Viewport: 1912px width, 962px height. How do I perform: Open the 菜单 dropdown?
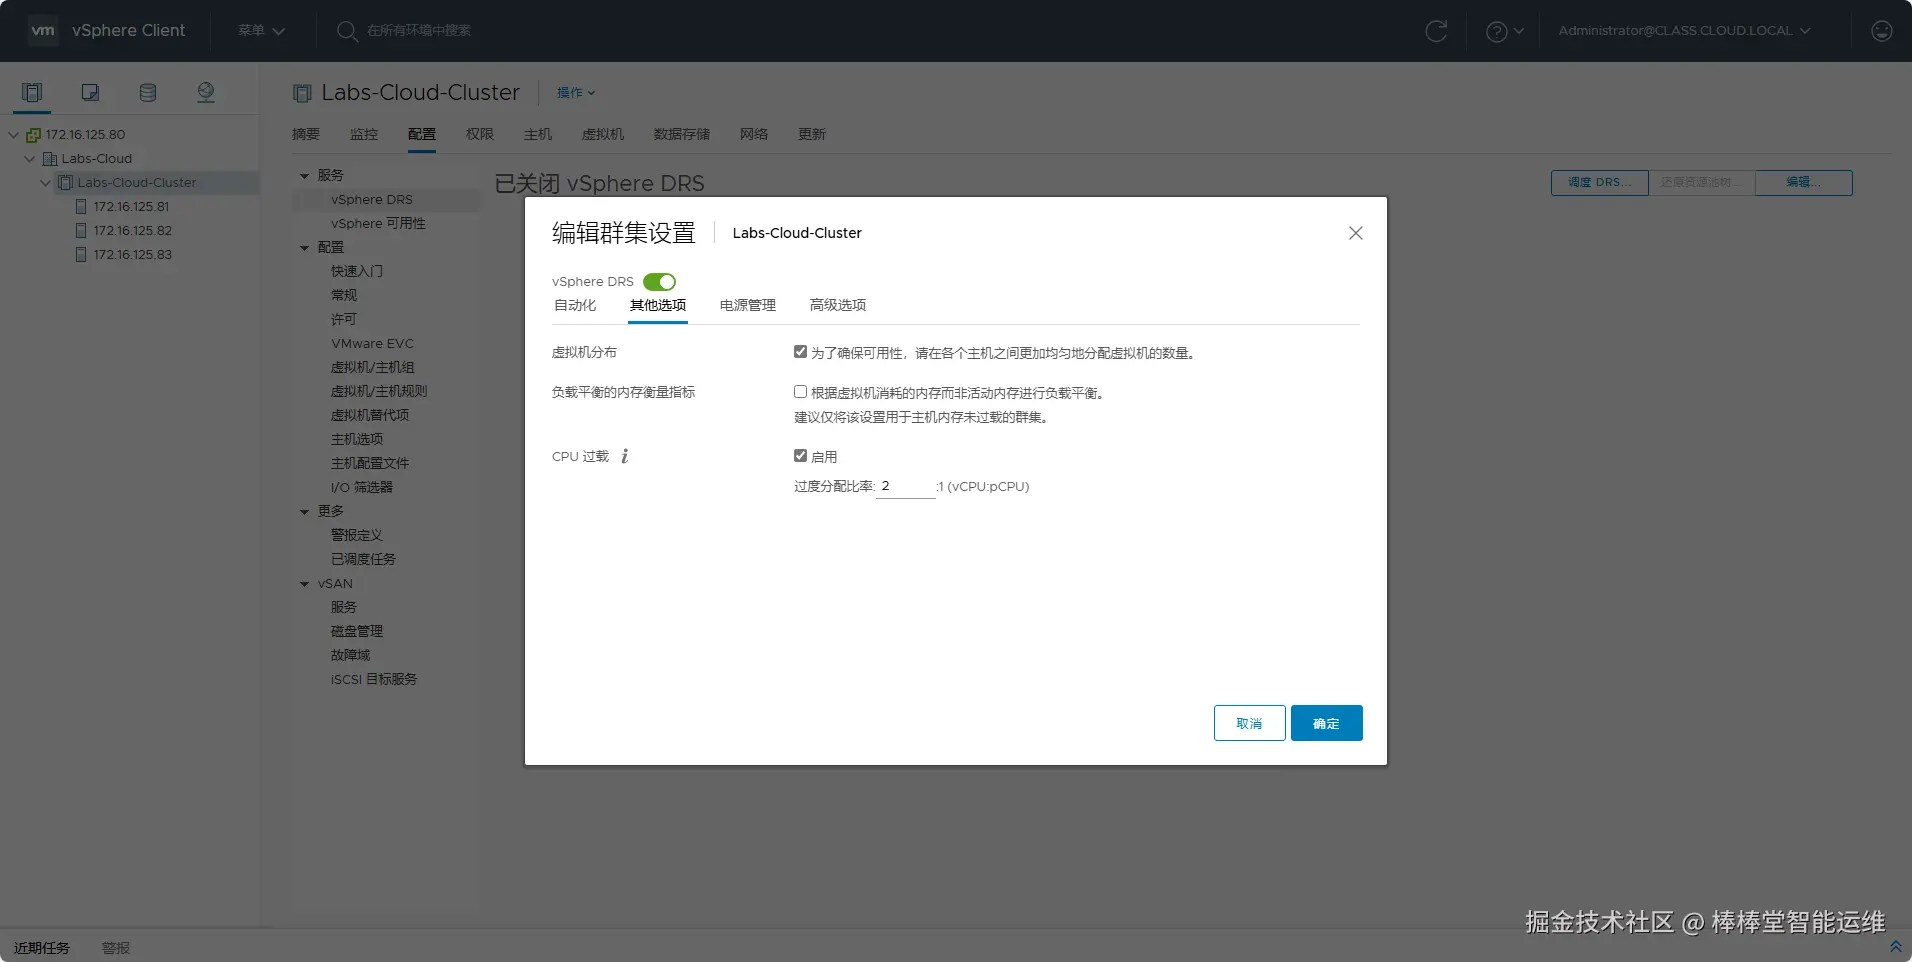click(262, 31)
